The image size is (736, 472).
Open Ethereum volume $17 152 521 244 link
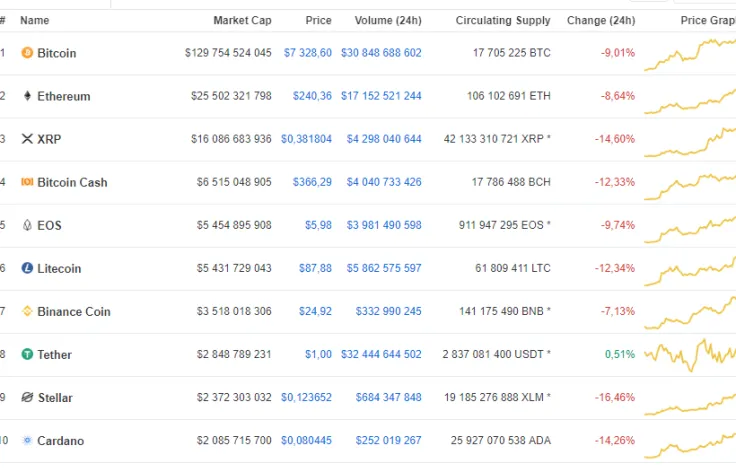(380, 96)
